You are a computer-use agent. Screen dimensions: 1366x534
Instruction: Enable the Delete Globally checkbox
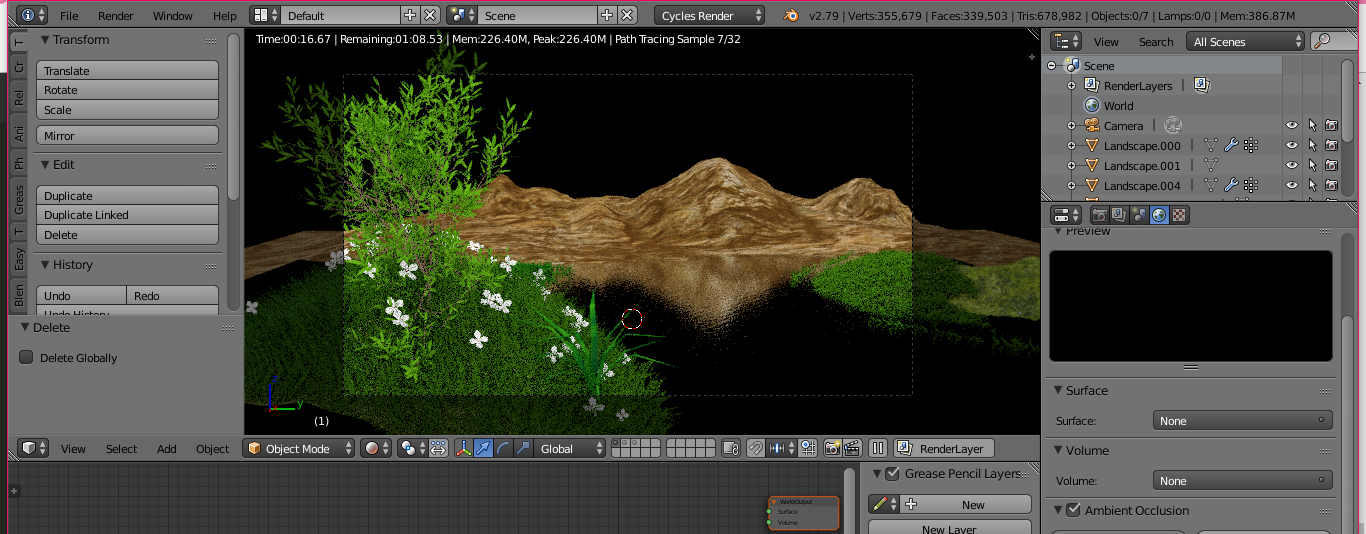point(27,358)
